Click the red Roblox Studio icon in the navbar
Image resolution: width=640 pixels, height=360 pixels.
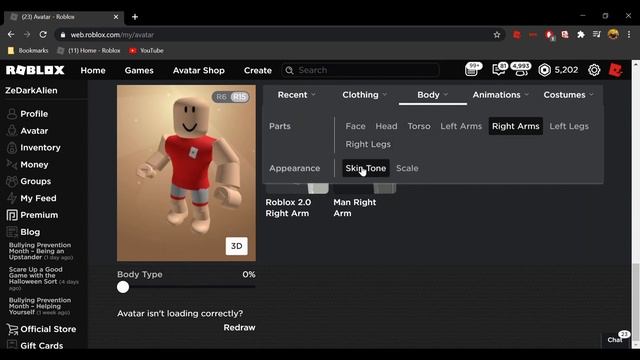[615, 70]
